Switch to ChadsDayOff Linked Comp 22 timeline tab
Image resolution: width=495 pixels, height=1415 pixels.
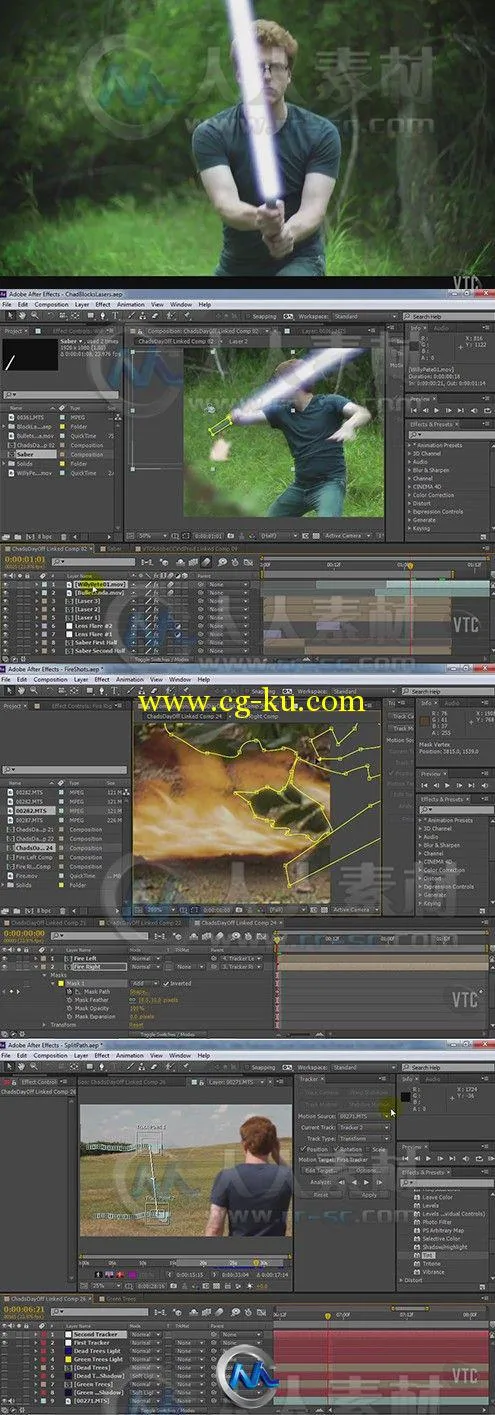coord(145,922)
